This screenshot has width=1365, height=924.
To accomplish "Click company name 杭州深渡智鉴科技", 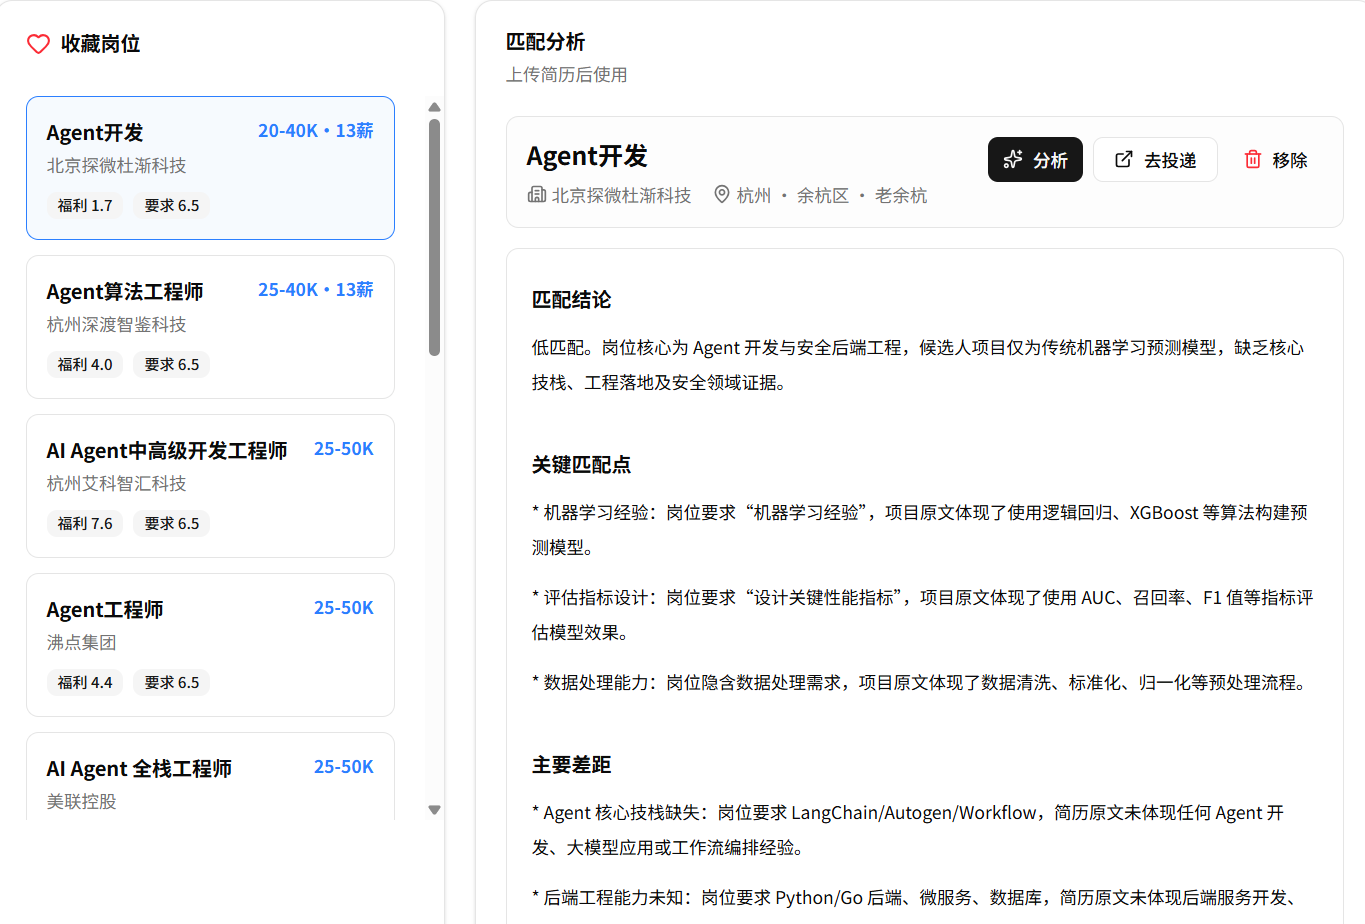I will click(117, 324).
